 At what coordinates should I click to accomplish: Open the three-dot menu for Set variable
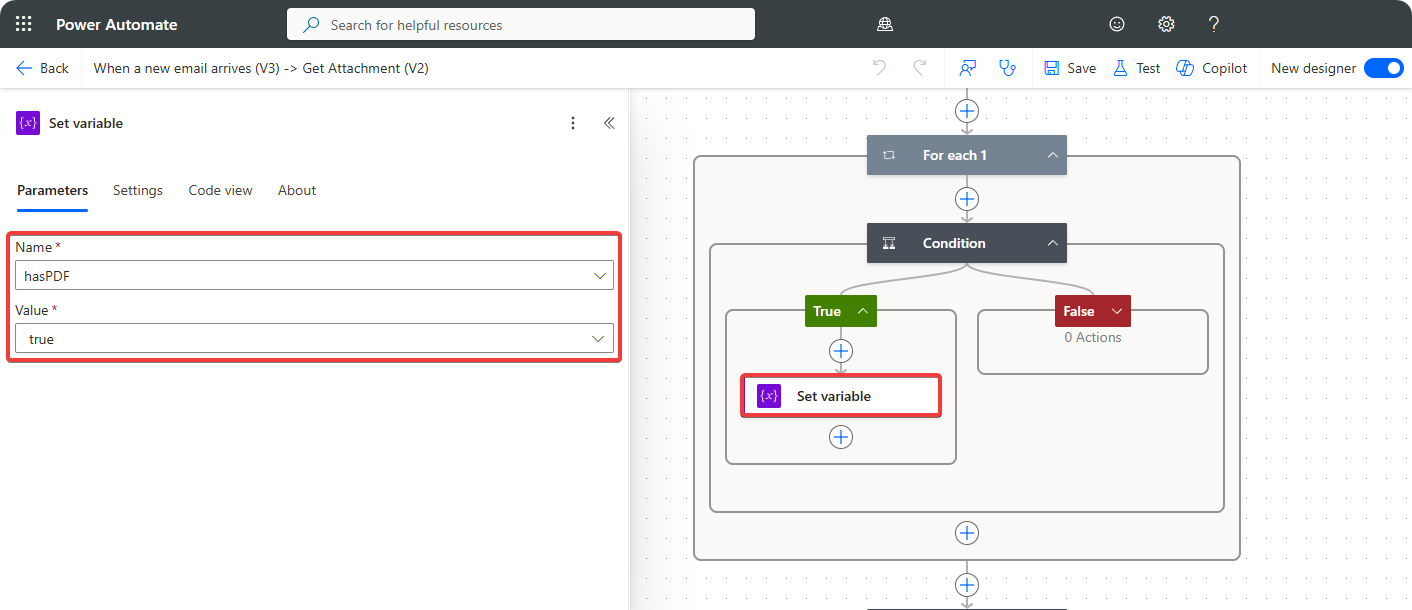(x=573, y=123)
